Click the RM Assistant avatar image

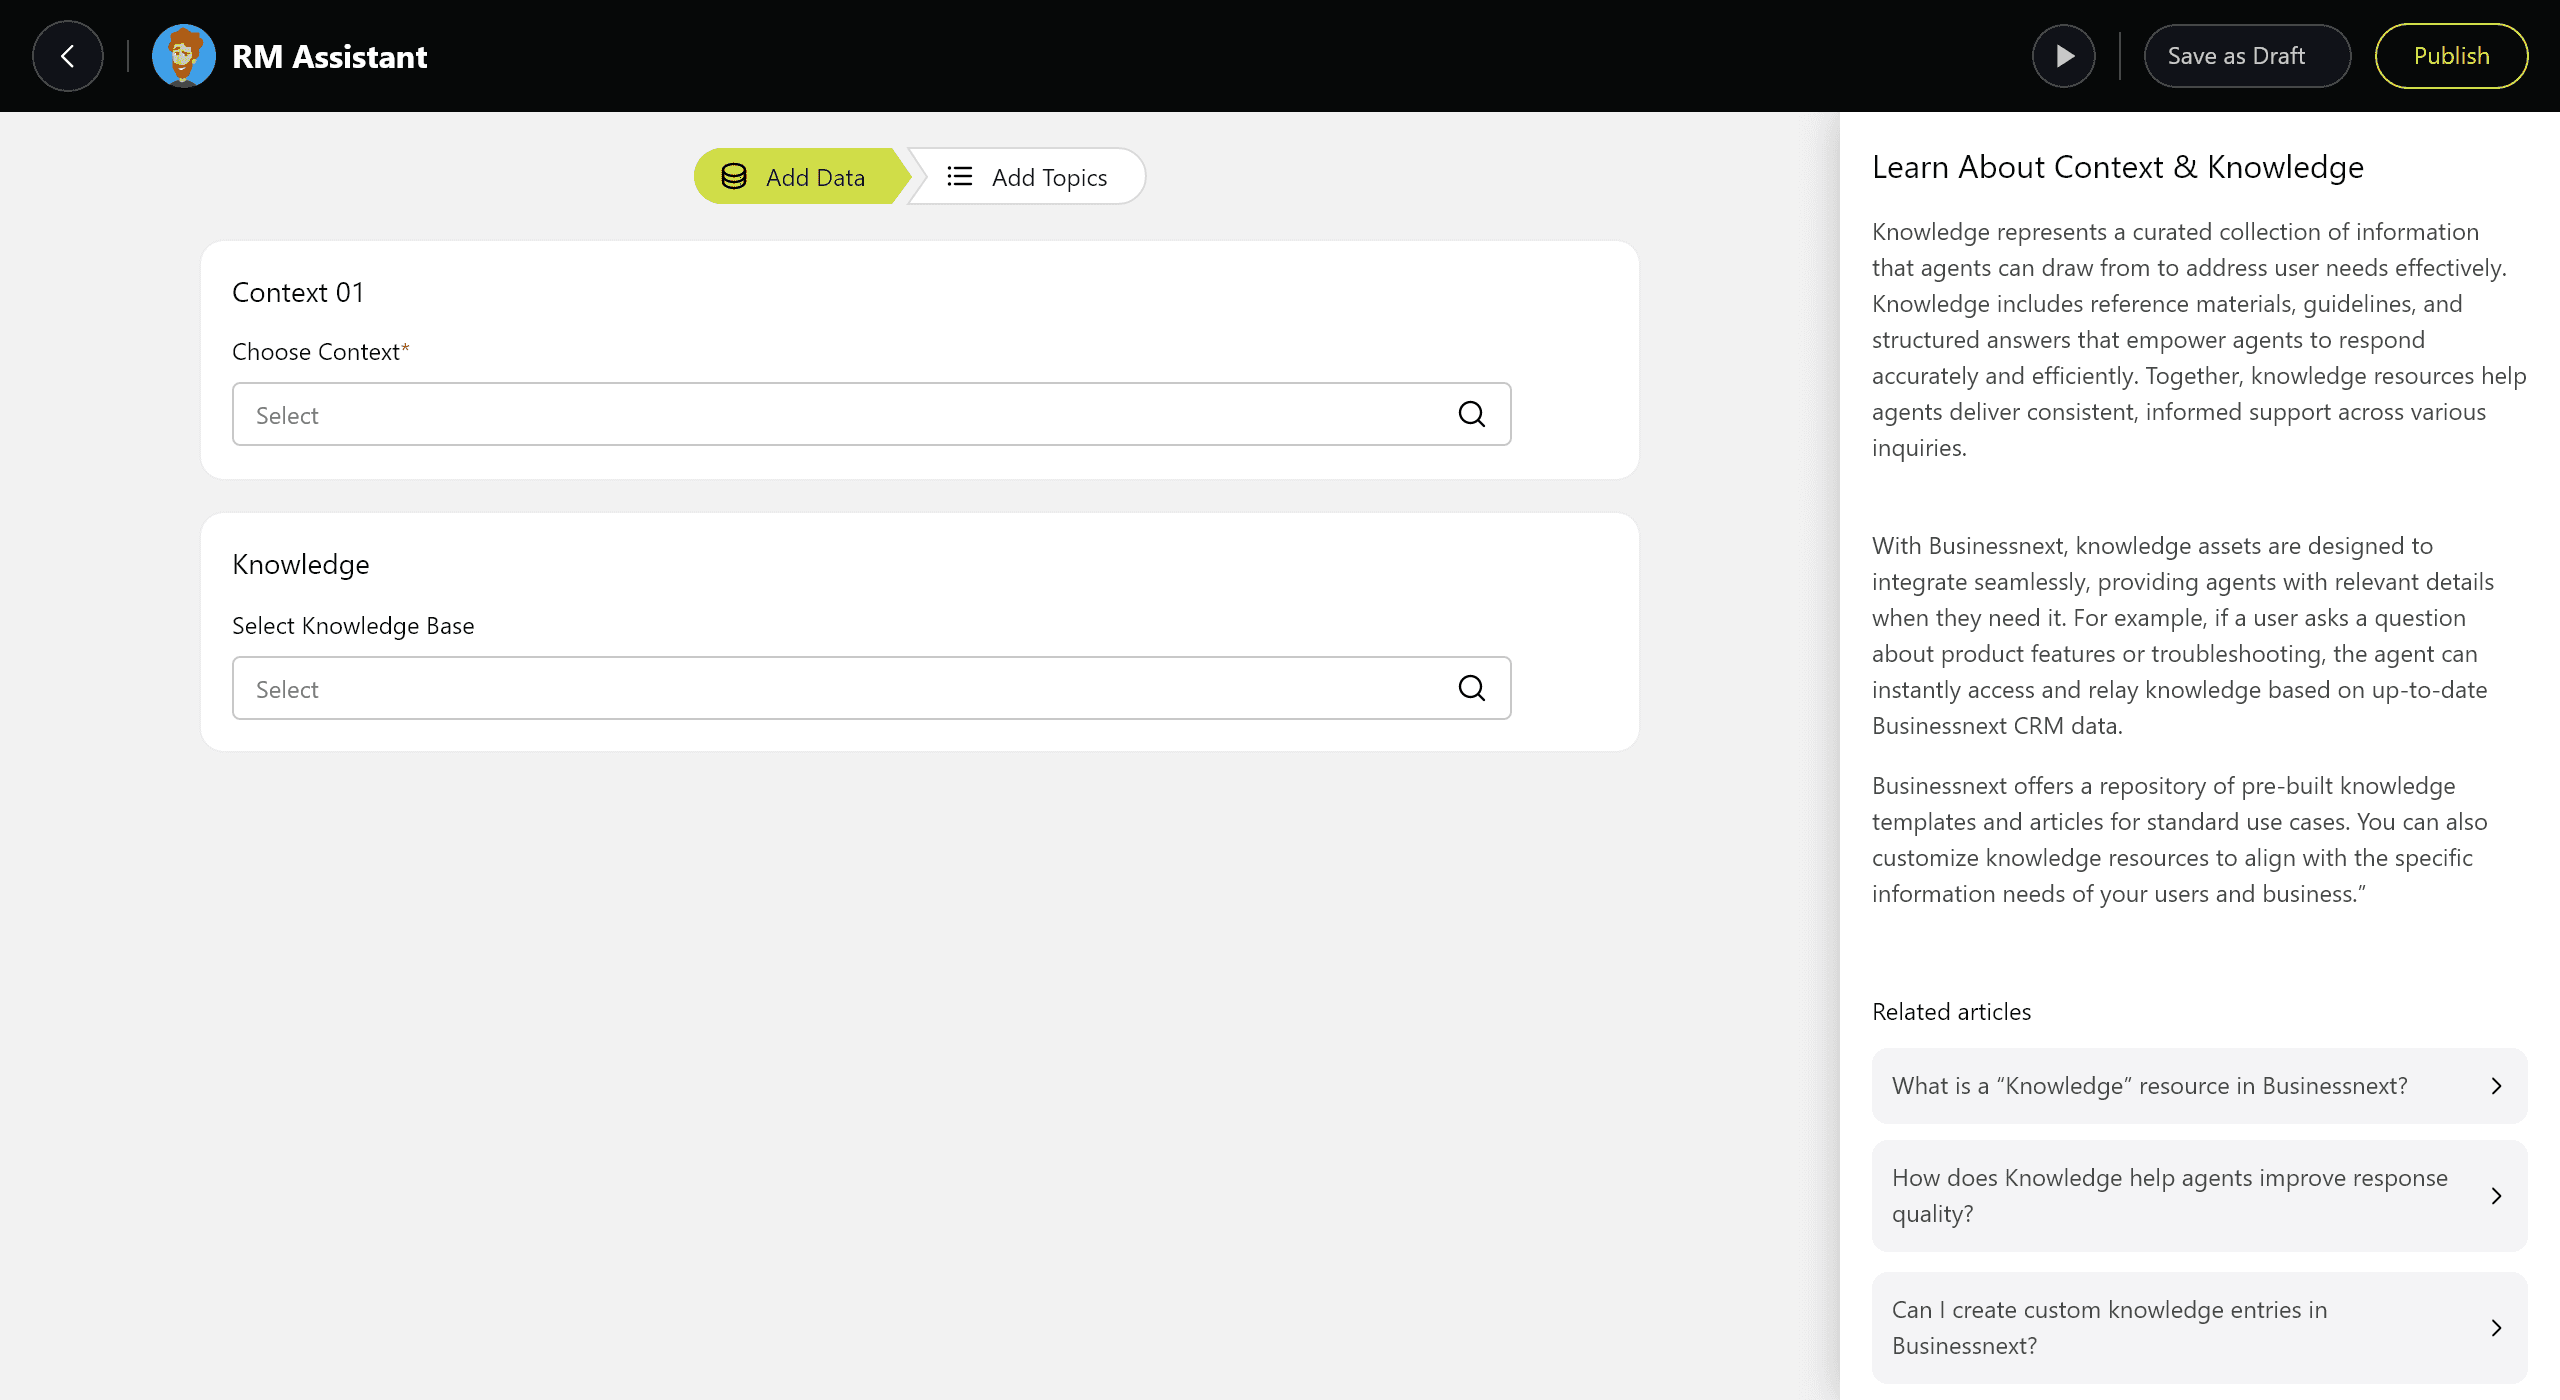(183, 56)
